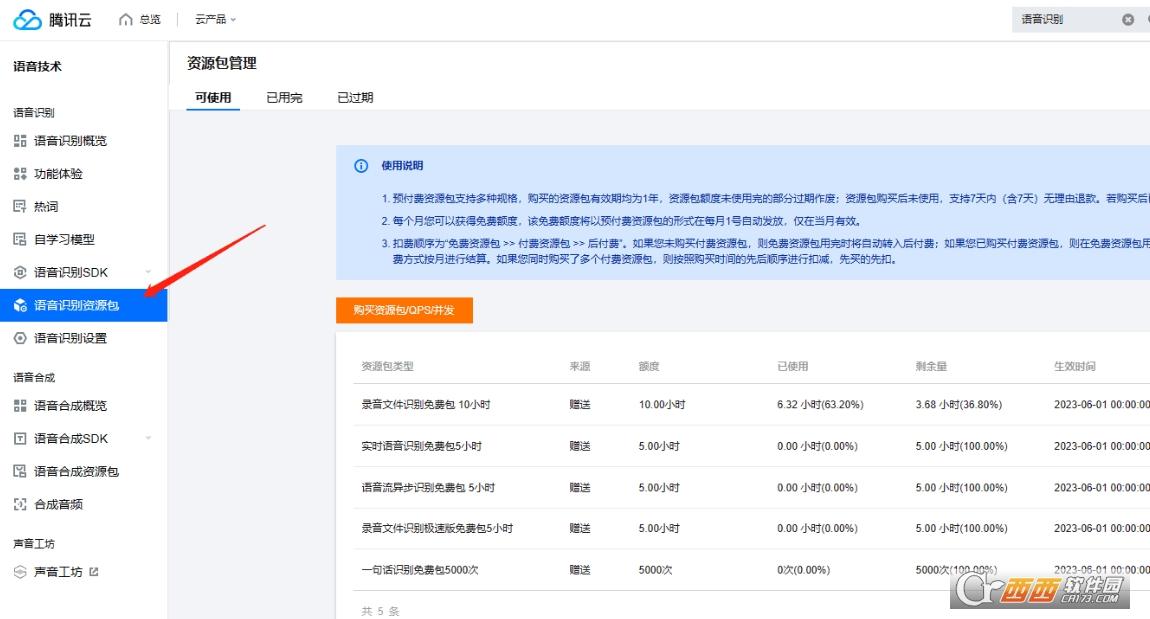This screenshot has height=619, width=1150.
Task: Click the 资源包类型 column header
Action: coord(387,366)
